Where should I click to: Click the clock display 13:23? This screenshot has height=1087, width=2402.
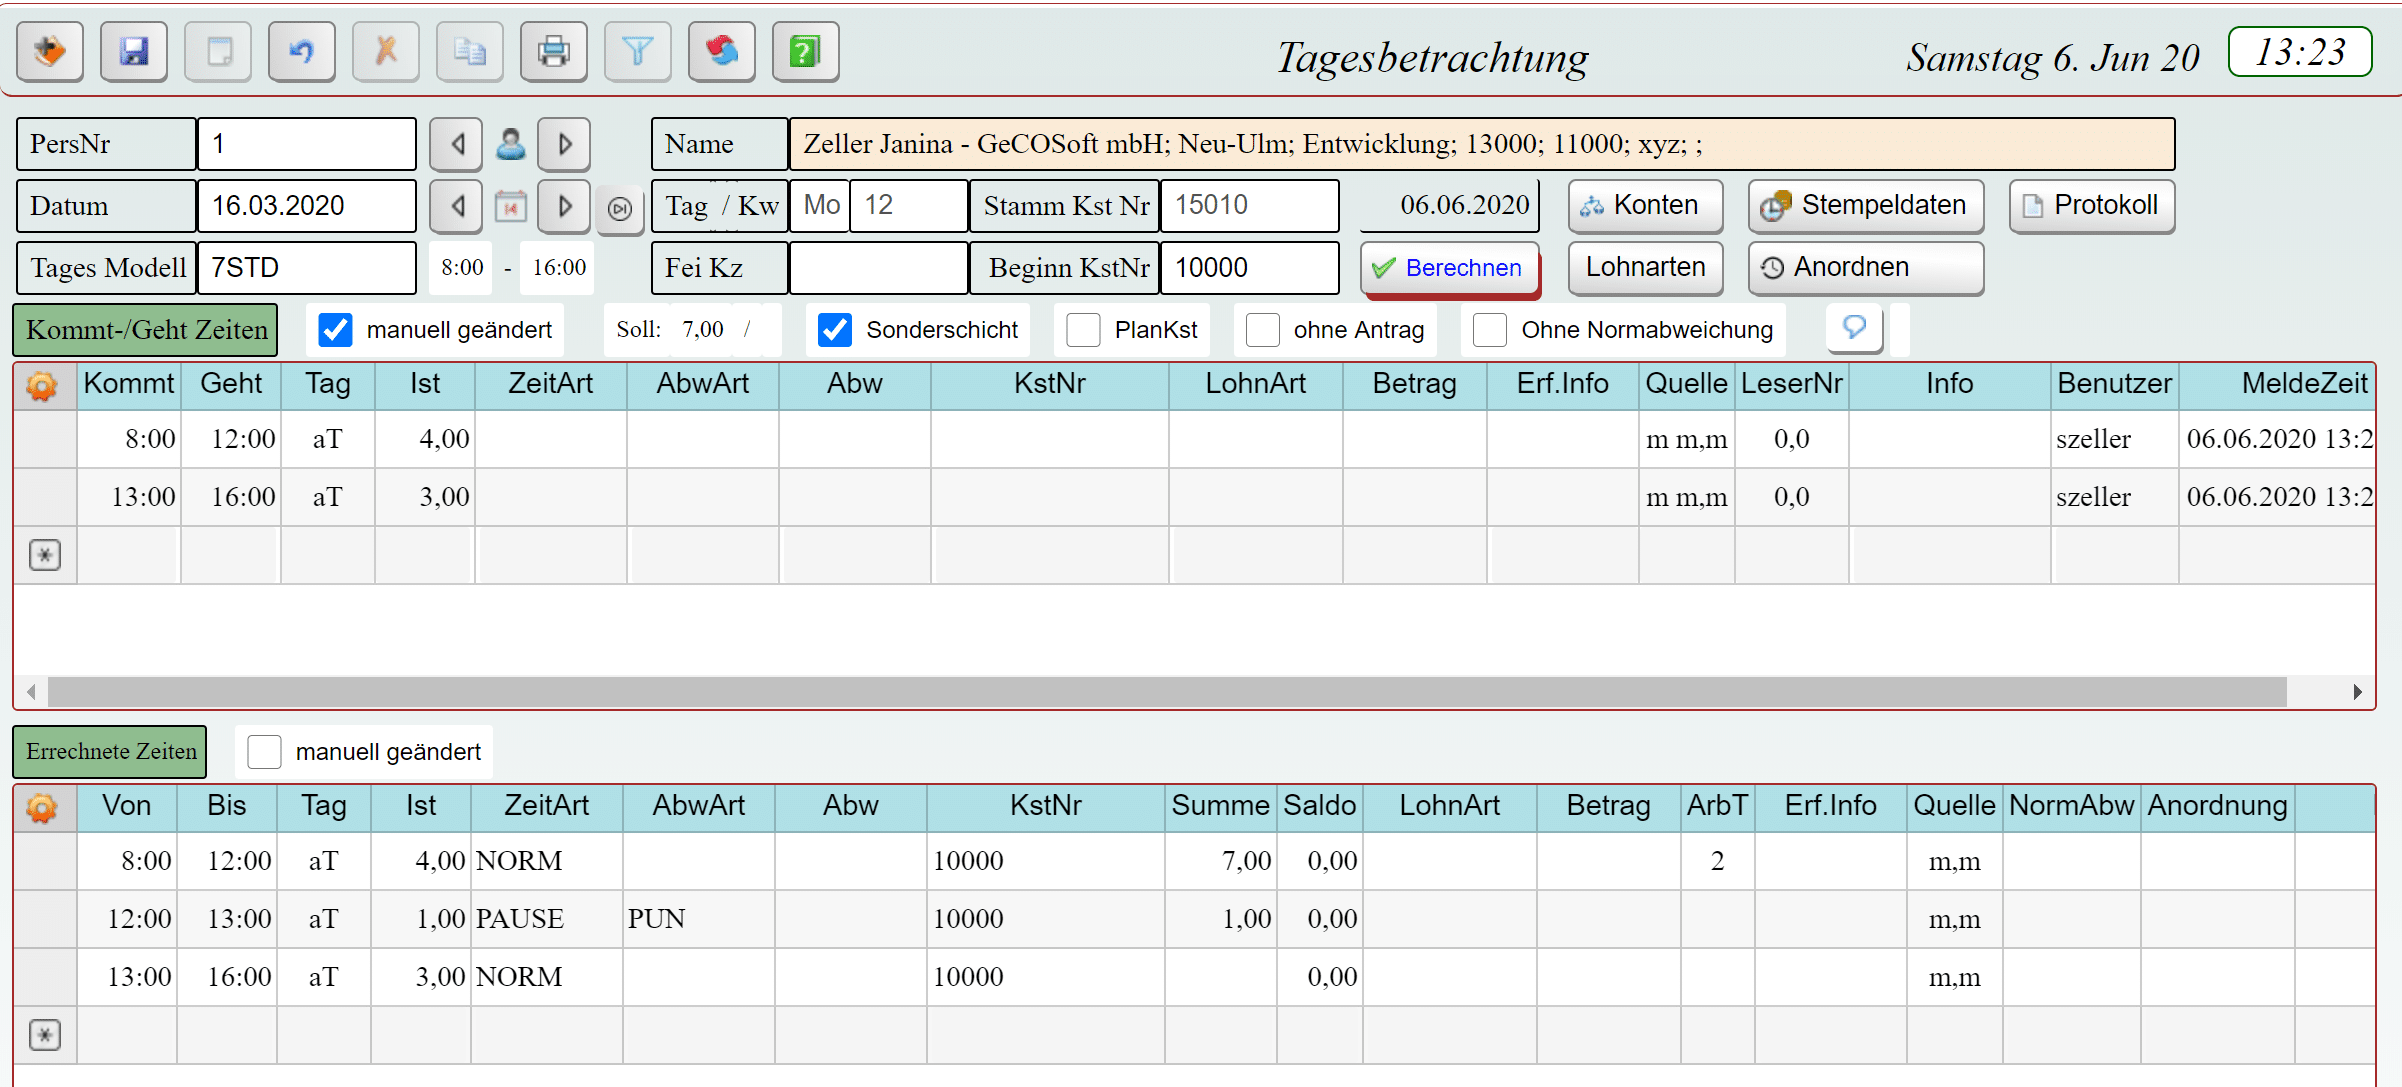tap(2300, 52)
